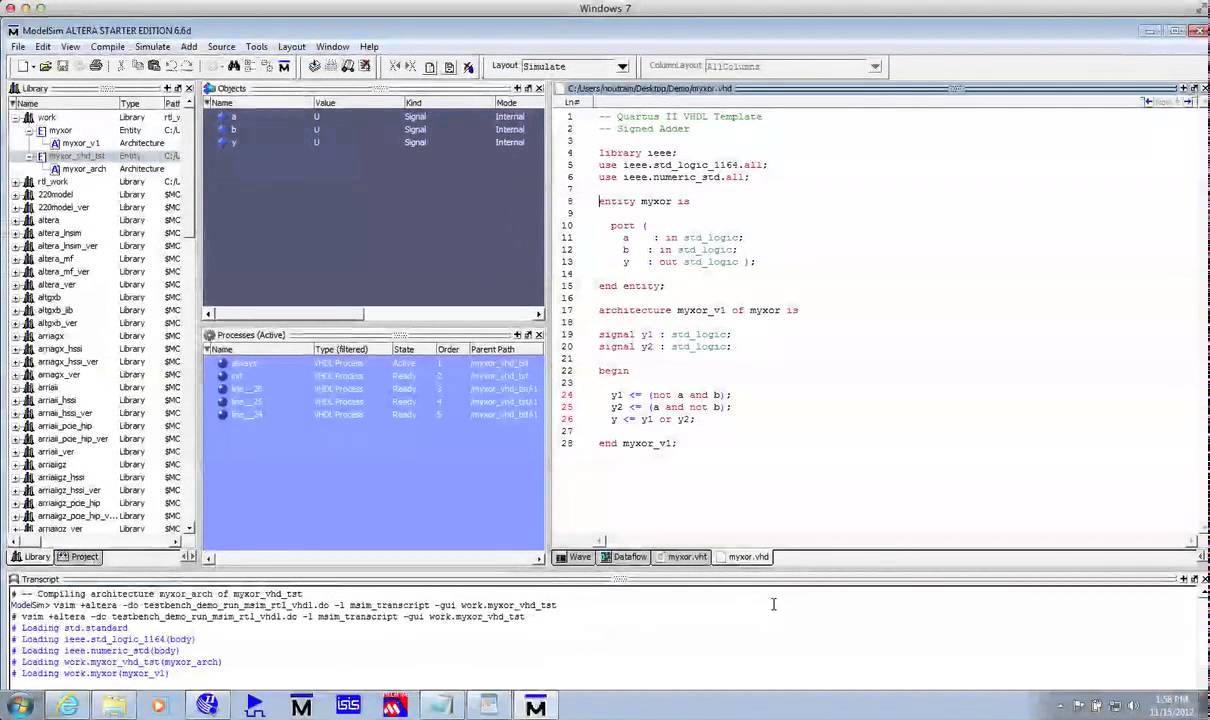Click the Open file folder icon
Image resolution: width=1210 pixels, height=720 pixels.
tap(44, 66)
